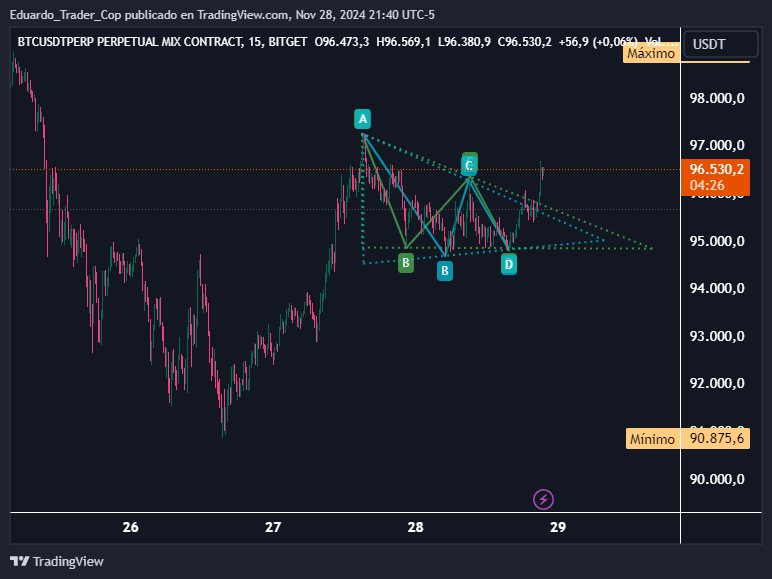772x579 pixels.
Task: Click the H96.569,1 high value
Action: point(403,42)
